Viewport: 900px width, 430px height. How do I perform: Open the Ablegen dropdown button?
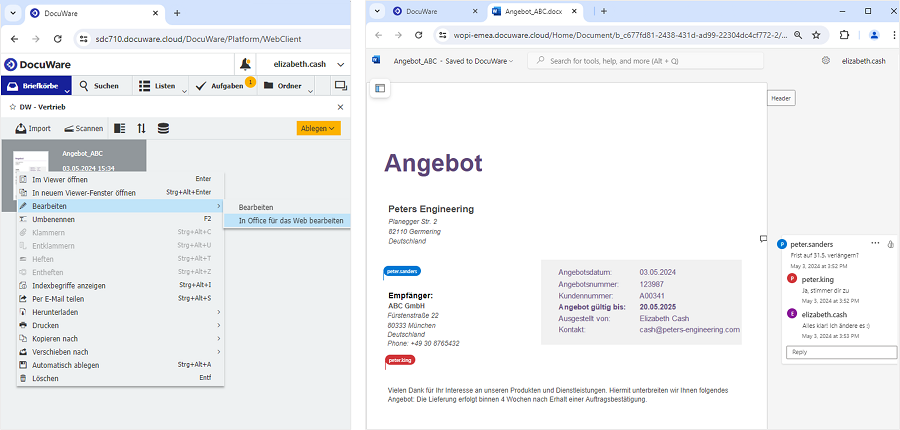[x=319, y=129]
